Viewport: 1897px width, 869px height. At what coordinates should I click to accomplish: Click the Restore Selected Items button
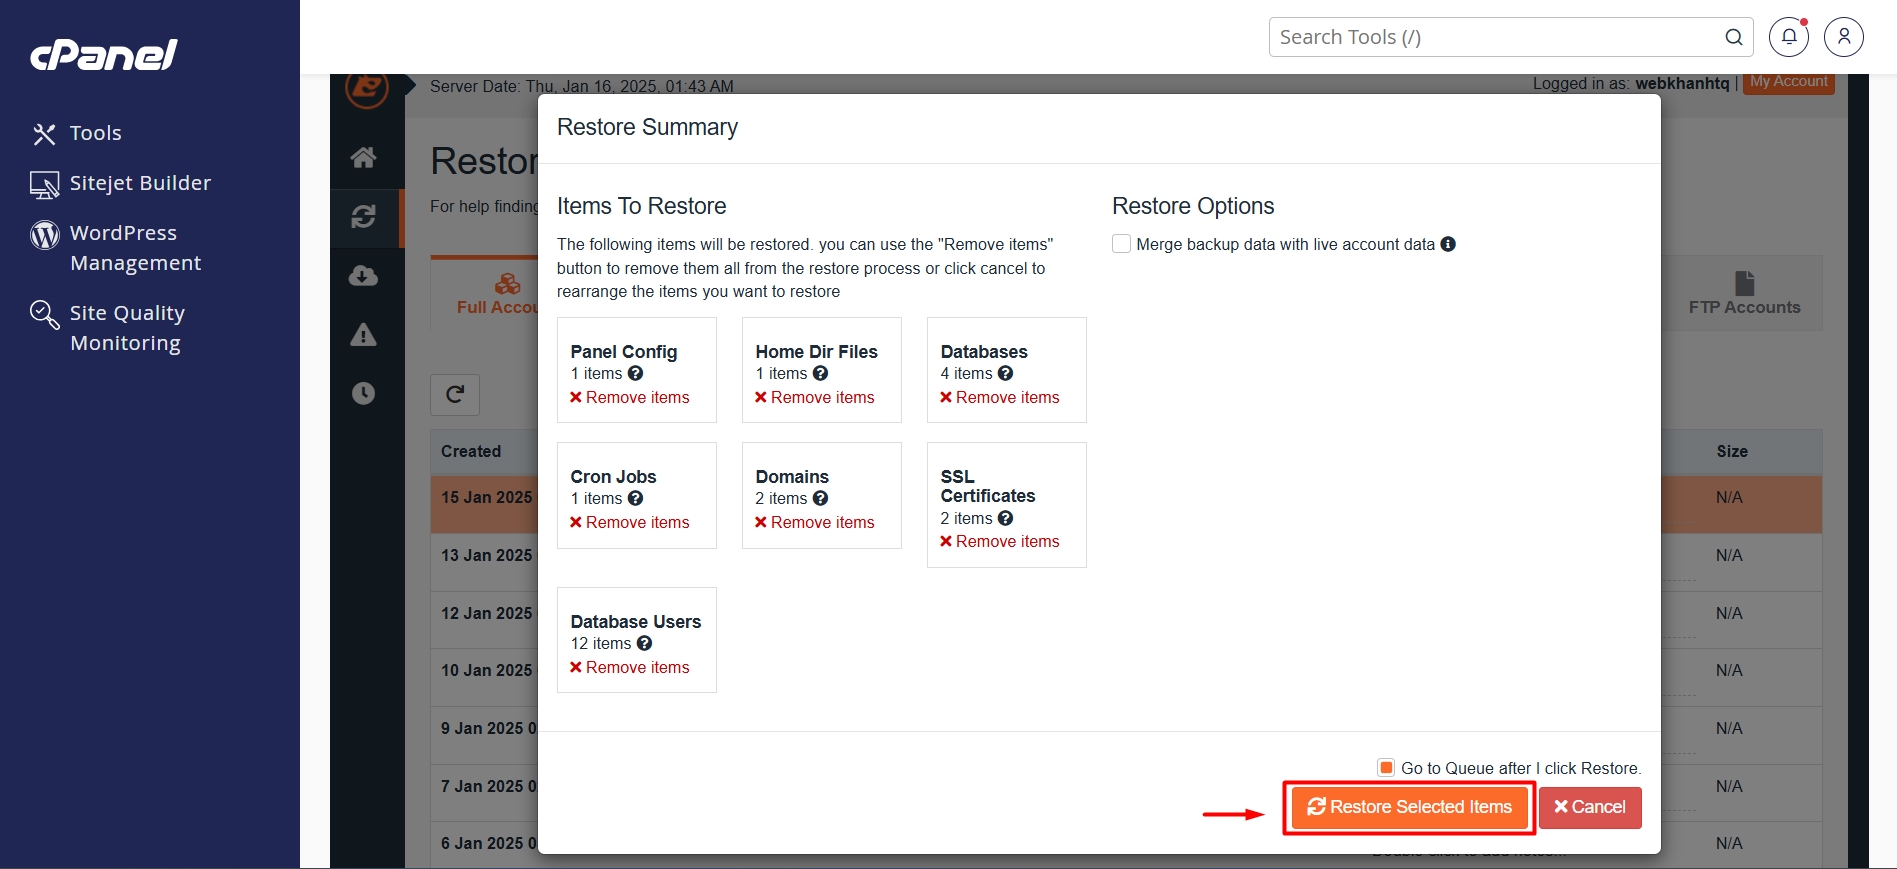[x=1410, y=807]
